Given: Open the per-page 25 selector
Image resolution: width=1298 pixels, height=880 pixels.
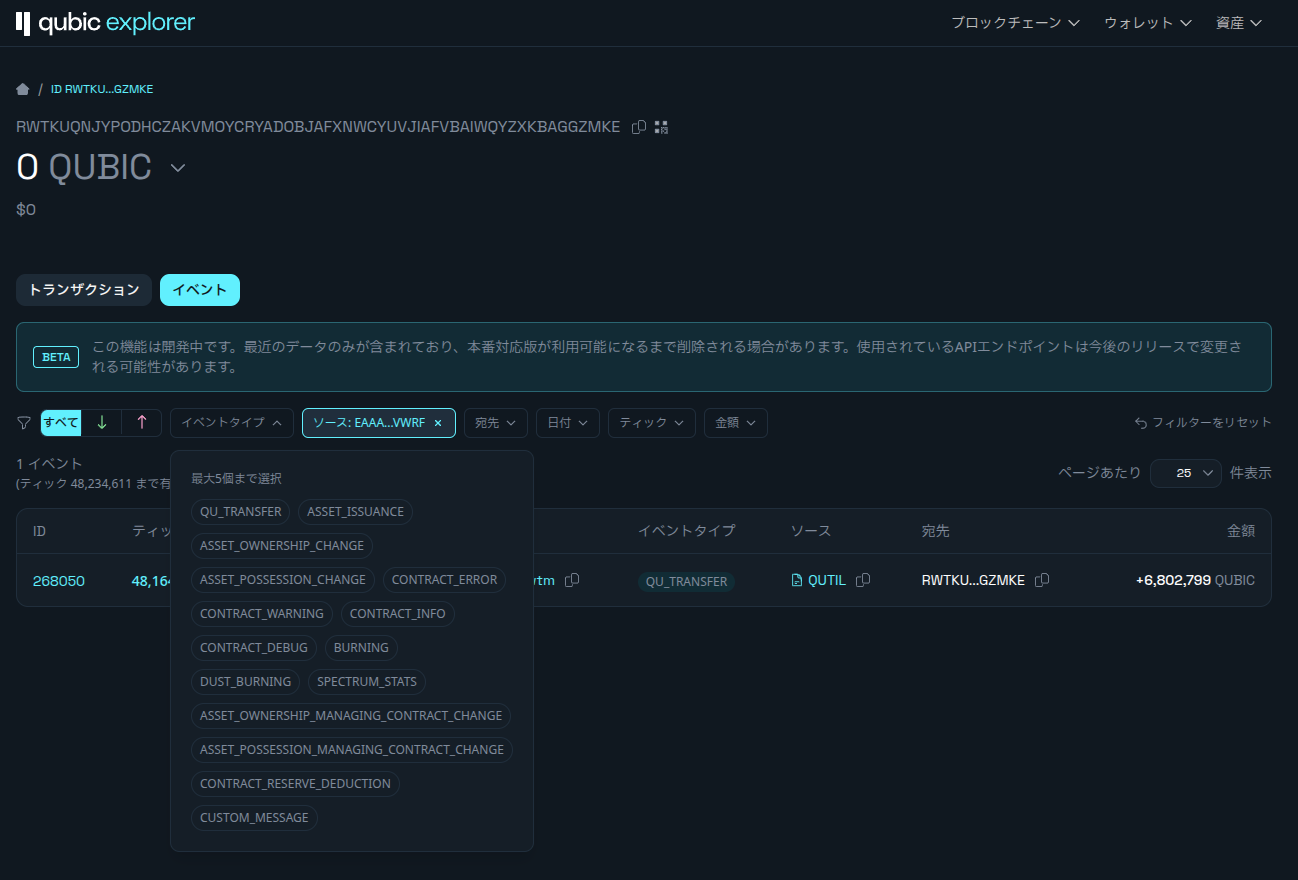Looking at the screenshot, I should tap(1185, 473).
